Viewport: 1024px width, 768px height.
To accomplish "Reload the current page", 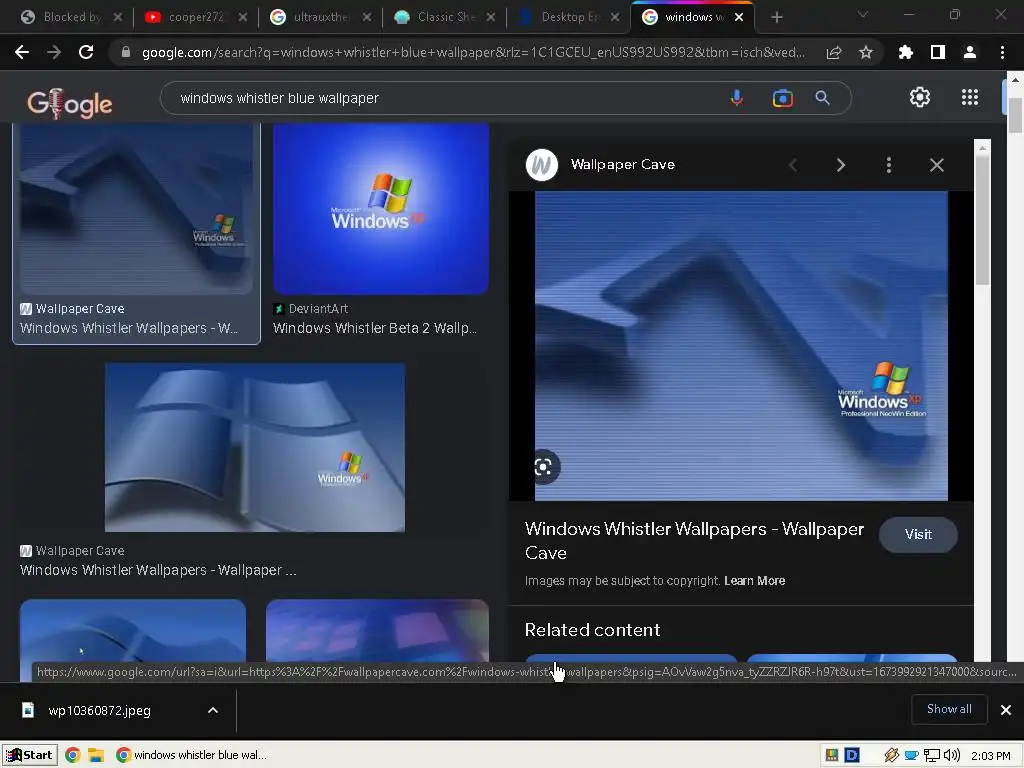I will (86, 52).
